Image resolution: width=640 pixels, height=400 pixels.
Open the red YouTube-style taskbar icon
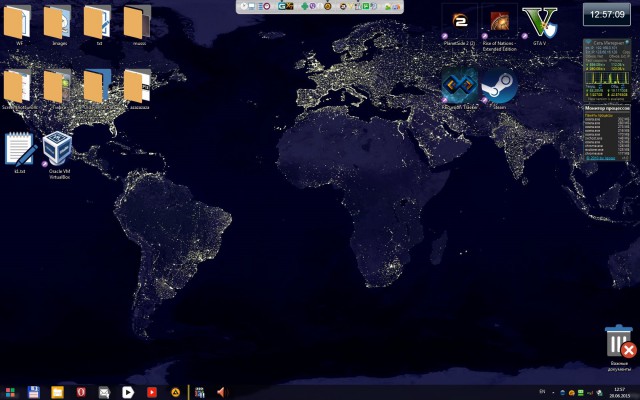152,393
